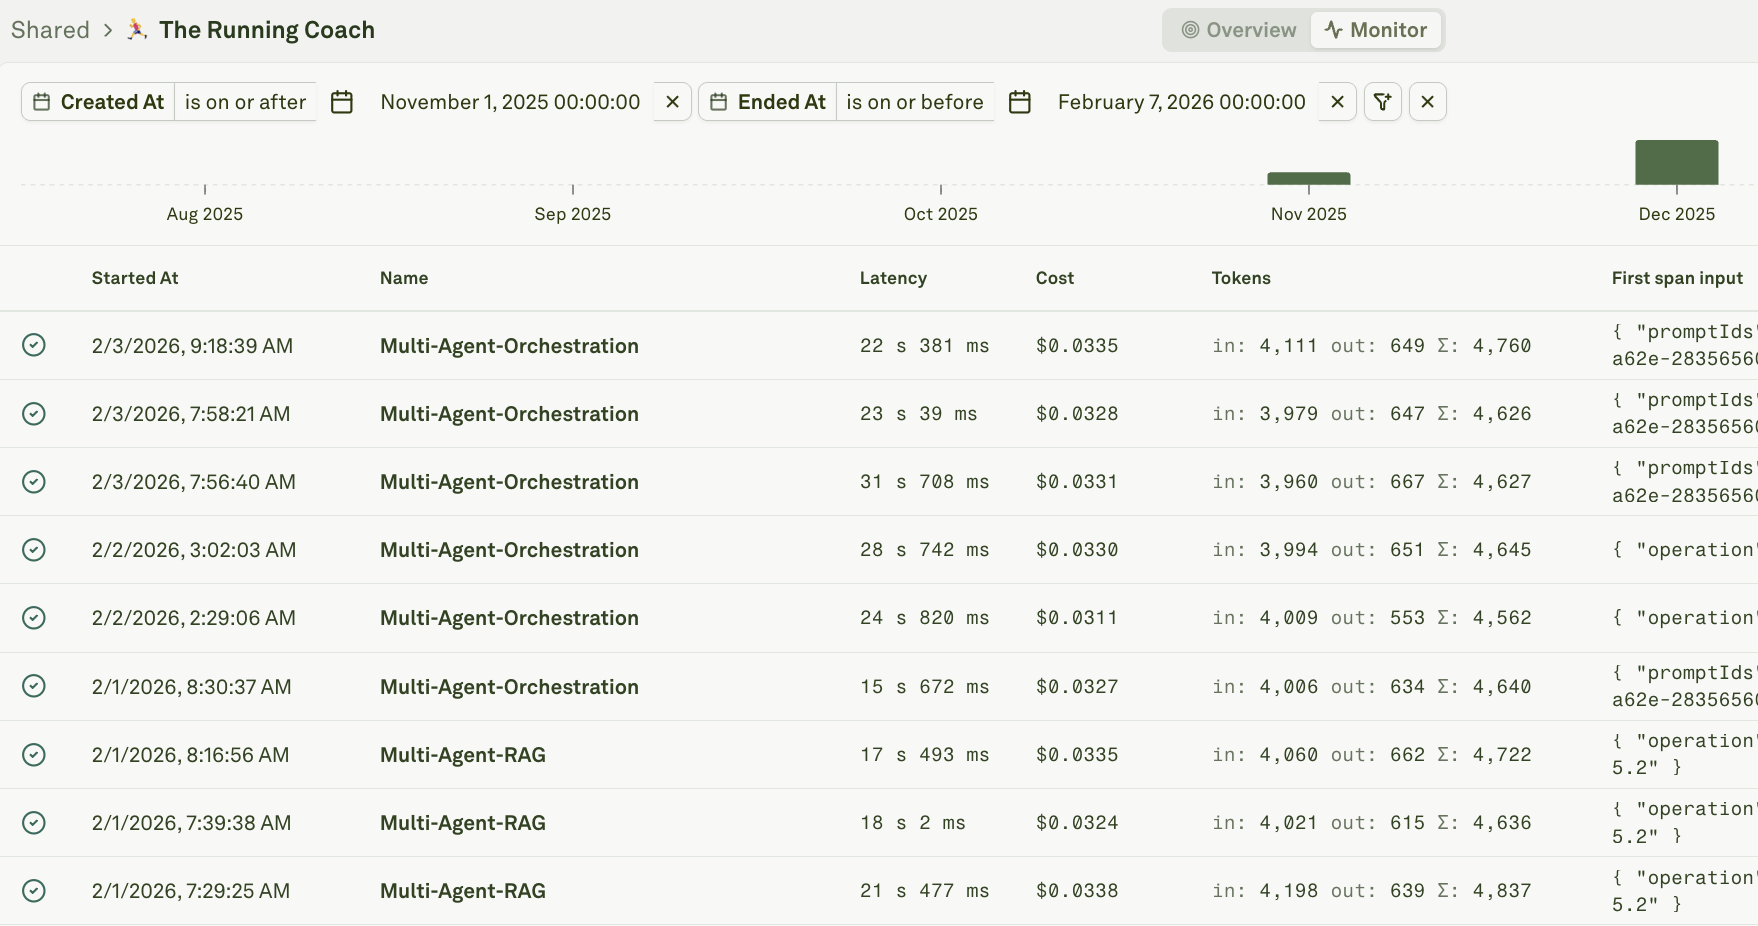
Task: Click the status check on the first Multi-Agent-RAG row
Action: (x=34, y=755)
